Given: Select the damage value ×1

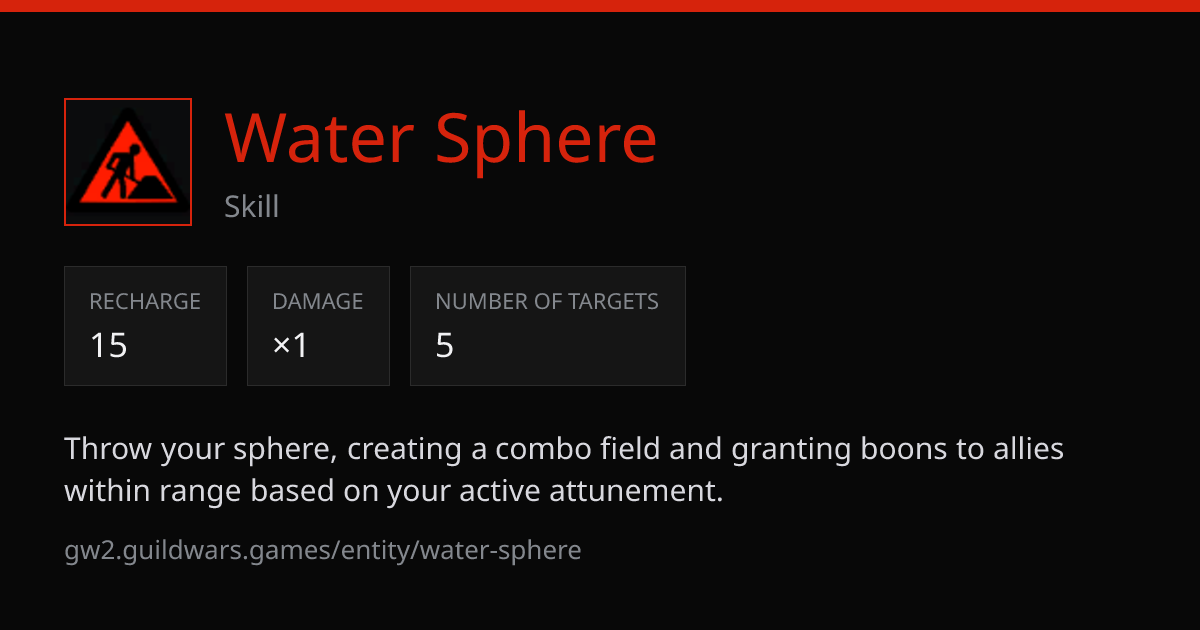Looking at the screenshot, I should 291,345.
